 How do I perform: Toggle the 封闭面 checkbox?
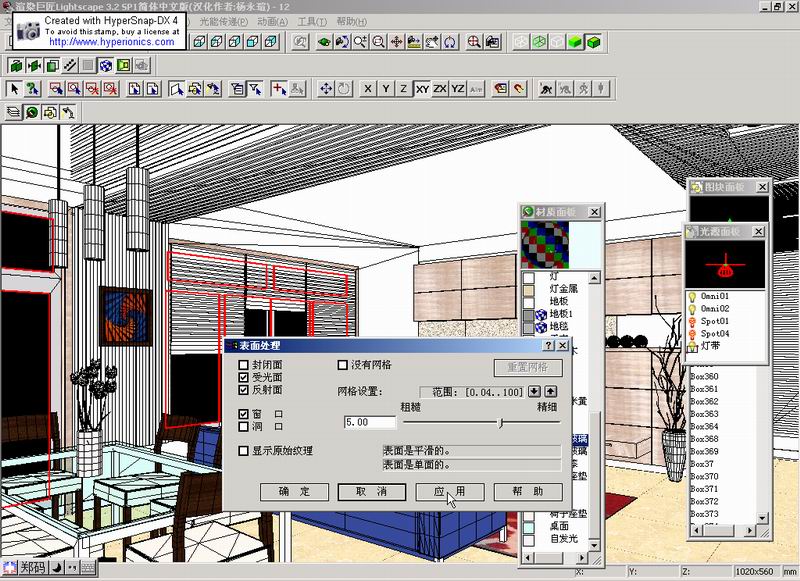coord(243,365)
